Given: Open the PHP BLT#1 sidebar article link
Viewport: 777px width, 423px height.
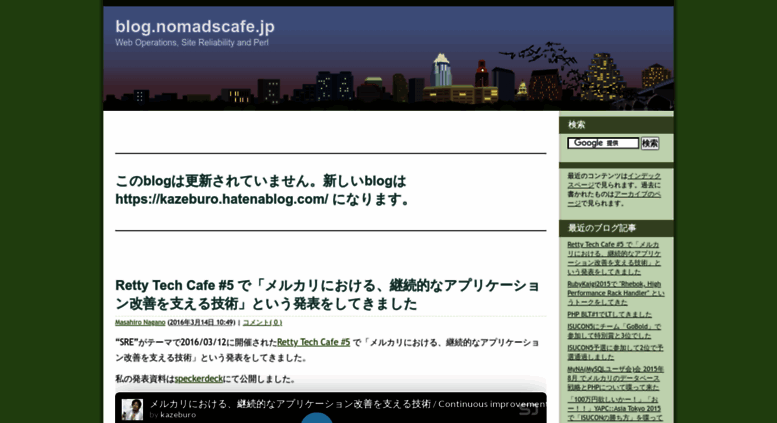Looking at the screenshot, I should click(x=609, y=315).
